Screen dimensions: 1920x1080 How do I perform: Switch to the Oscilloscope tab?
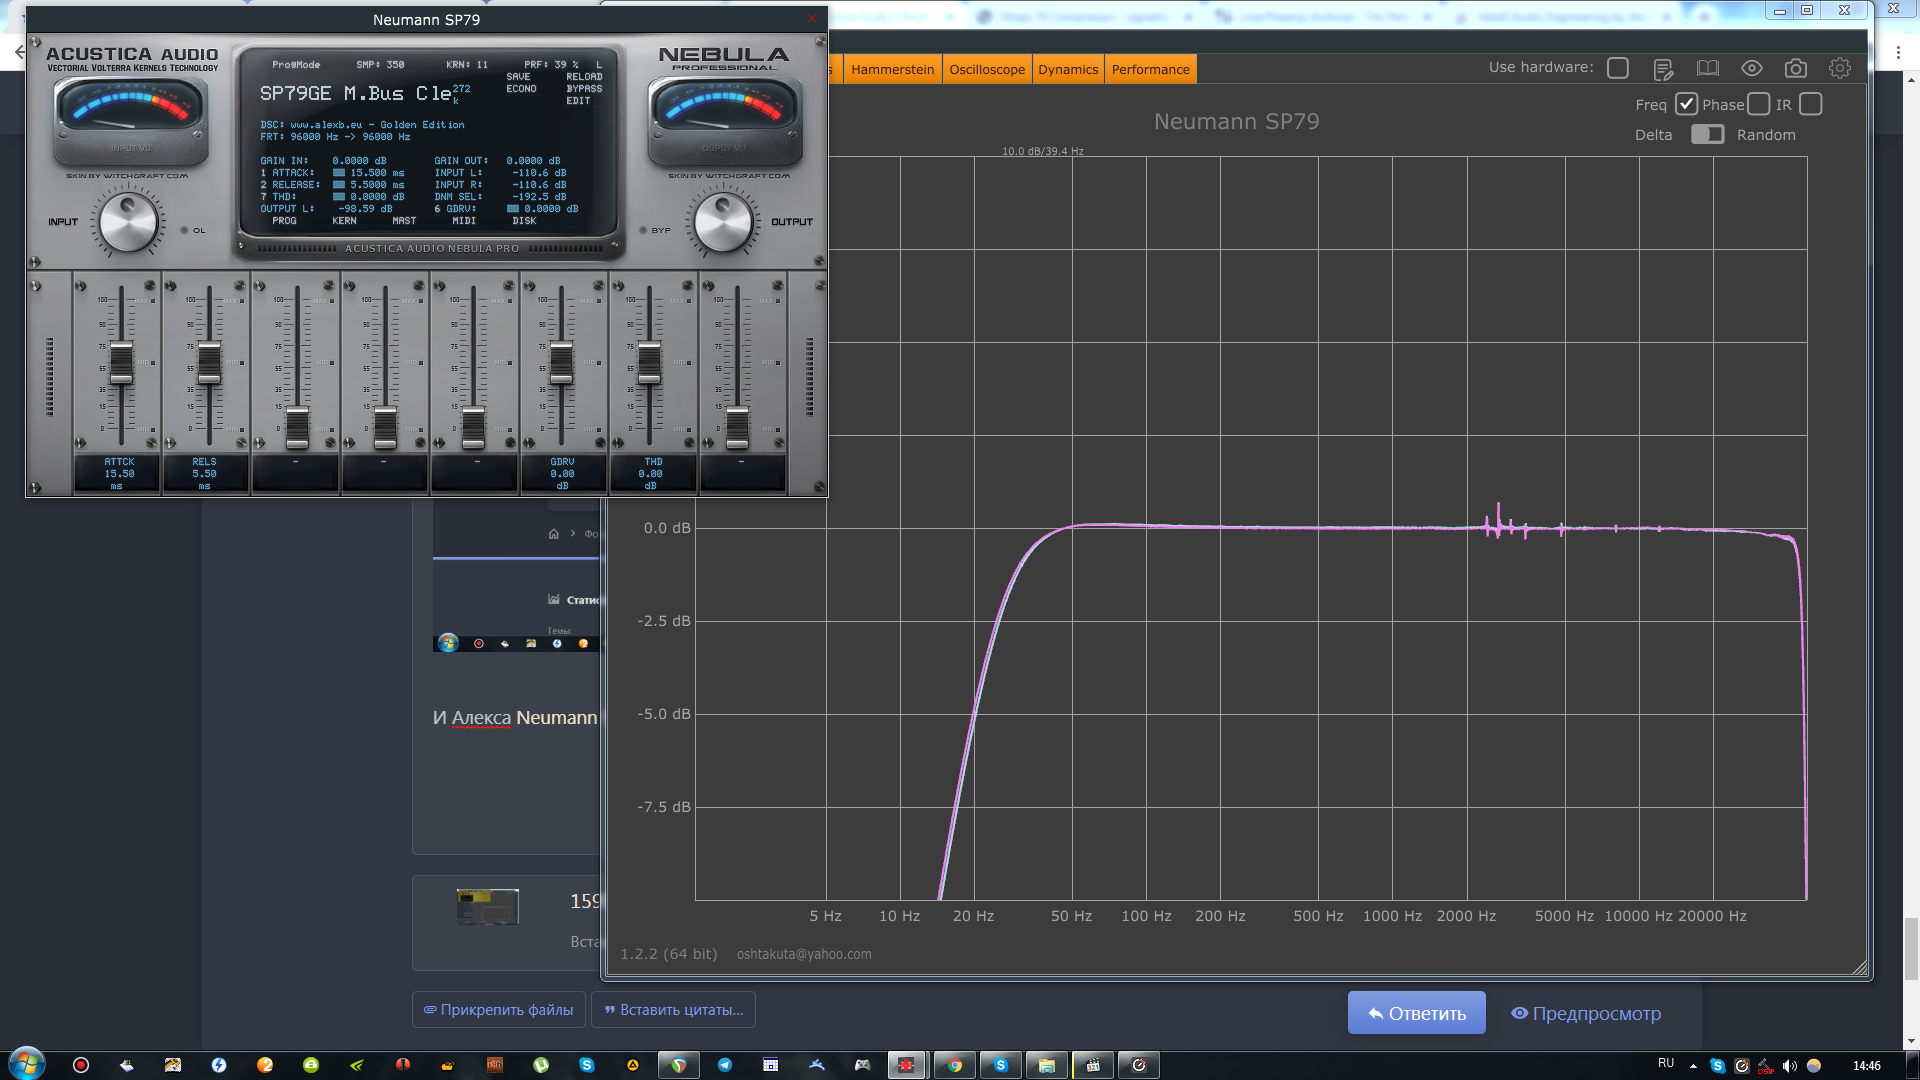tap(987, 69)
